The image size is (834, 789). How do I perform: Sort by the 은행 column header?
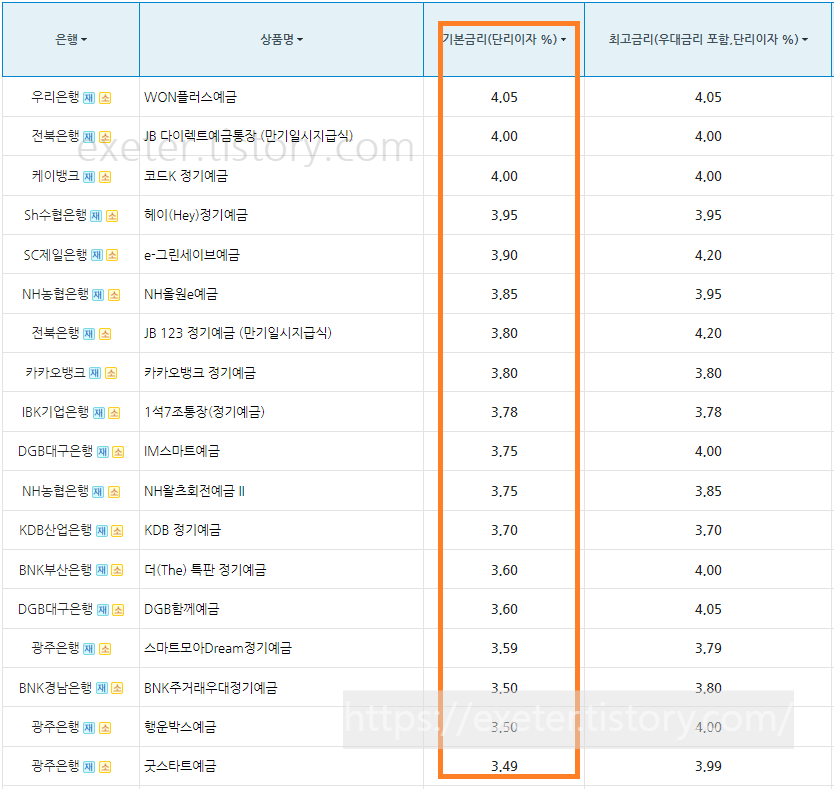point(71,39)
